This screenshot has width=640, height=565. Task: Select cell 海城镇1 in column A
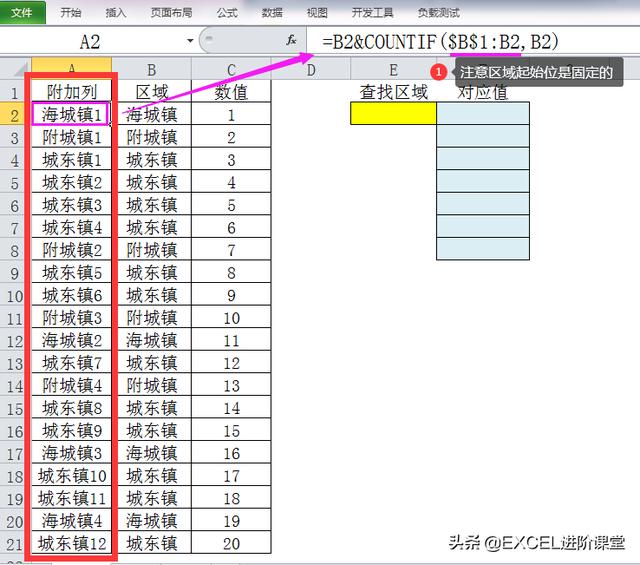[71, 114]
